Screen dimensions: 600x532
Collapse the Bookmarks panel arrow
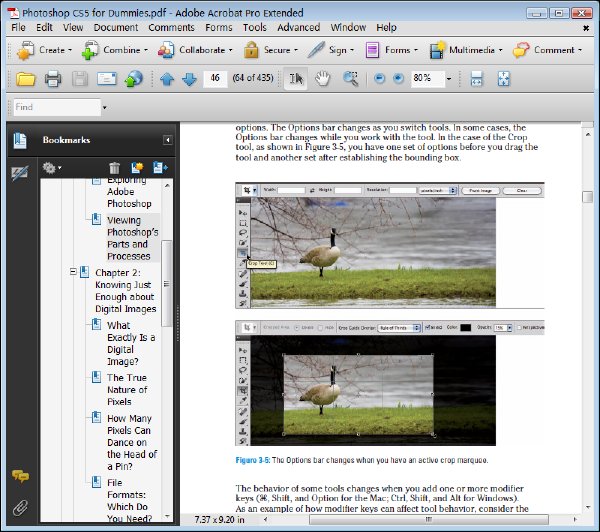point(168,140)
